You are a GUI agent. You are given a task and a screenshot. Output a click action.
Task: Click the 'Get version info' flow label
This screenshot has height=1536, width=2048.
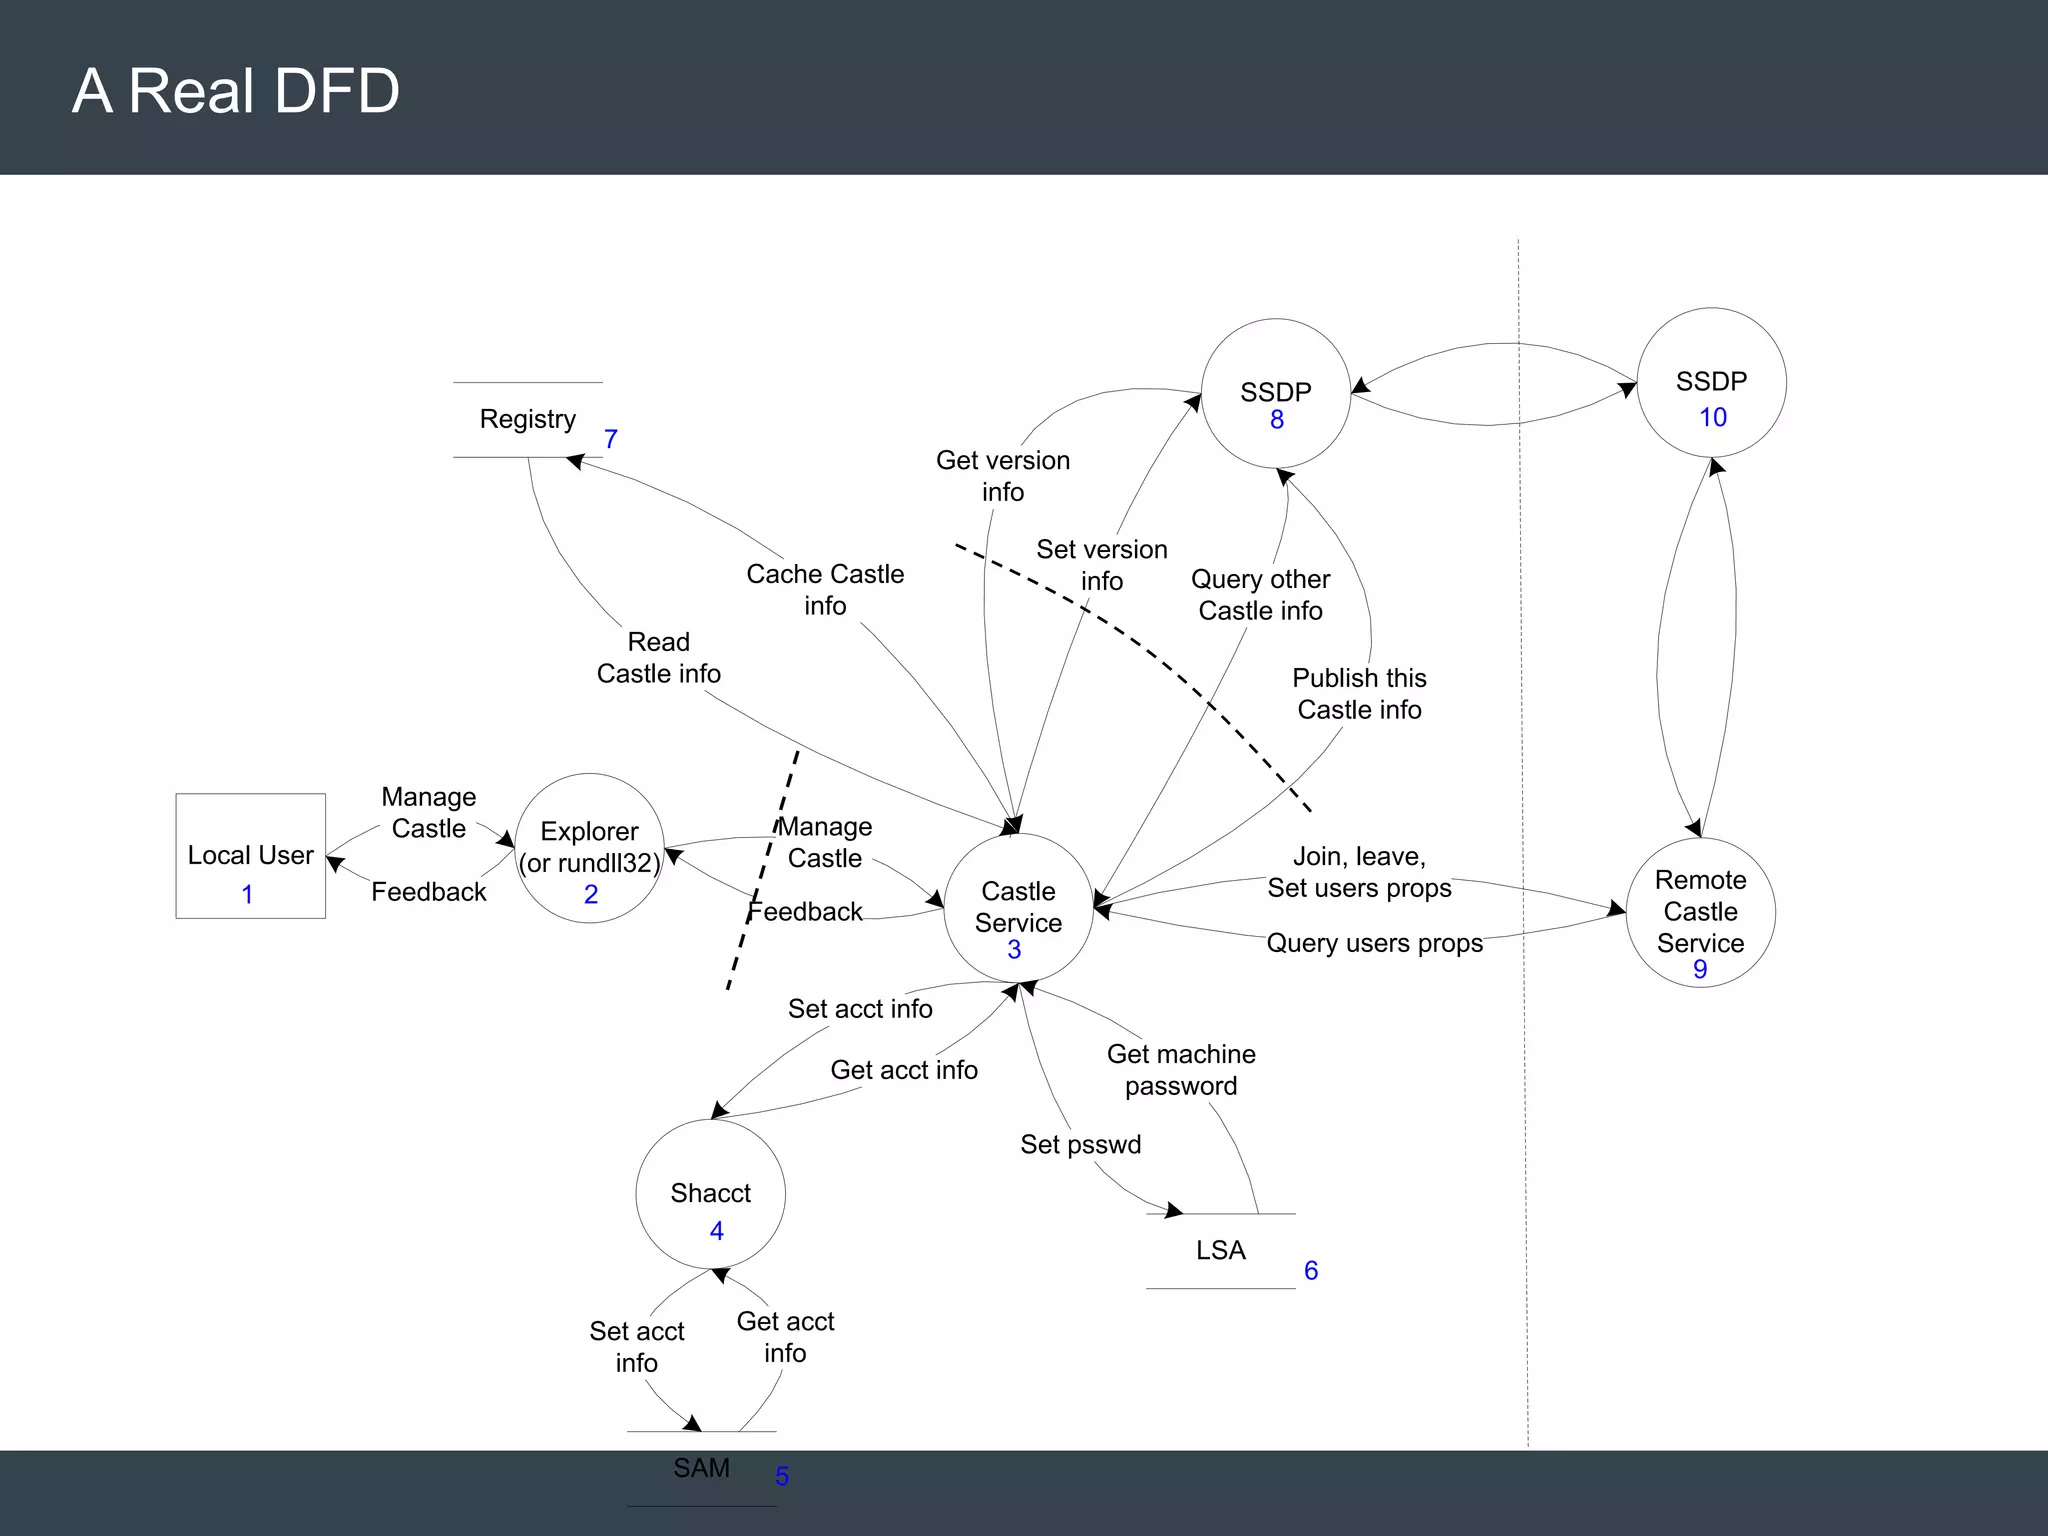[1003, 476]
